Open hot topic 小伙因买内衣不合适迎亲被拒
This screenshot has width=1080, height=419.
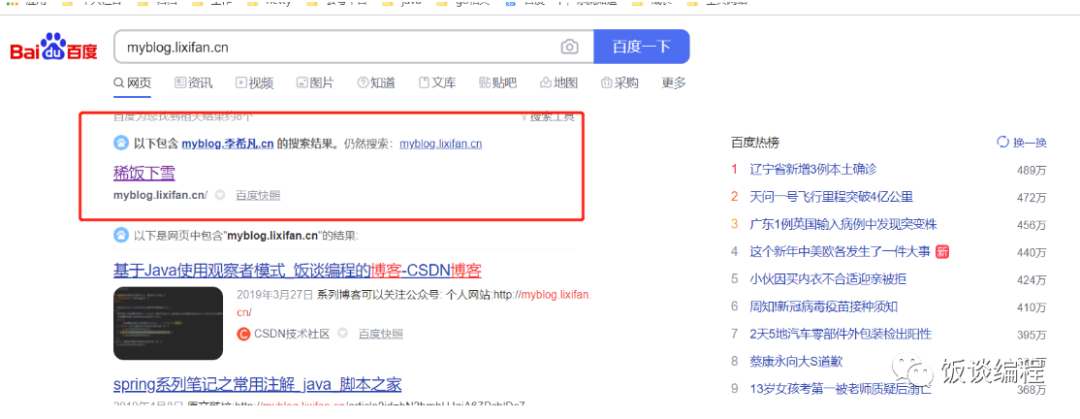(x=828, y=279)
